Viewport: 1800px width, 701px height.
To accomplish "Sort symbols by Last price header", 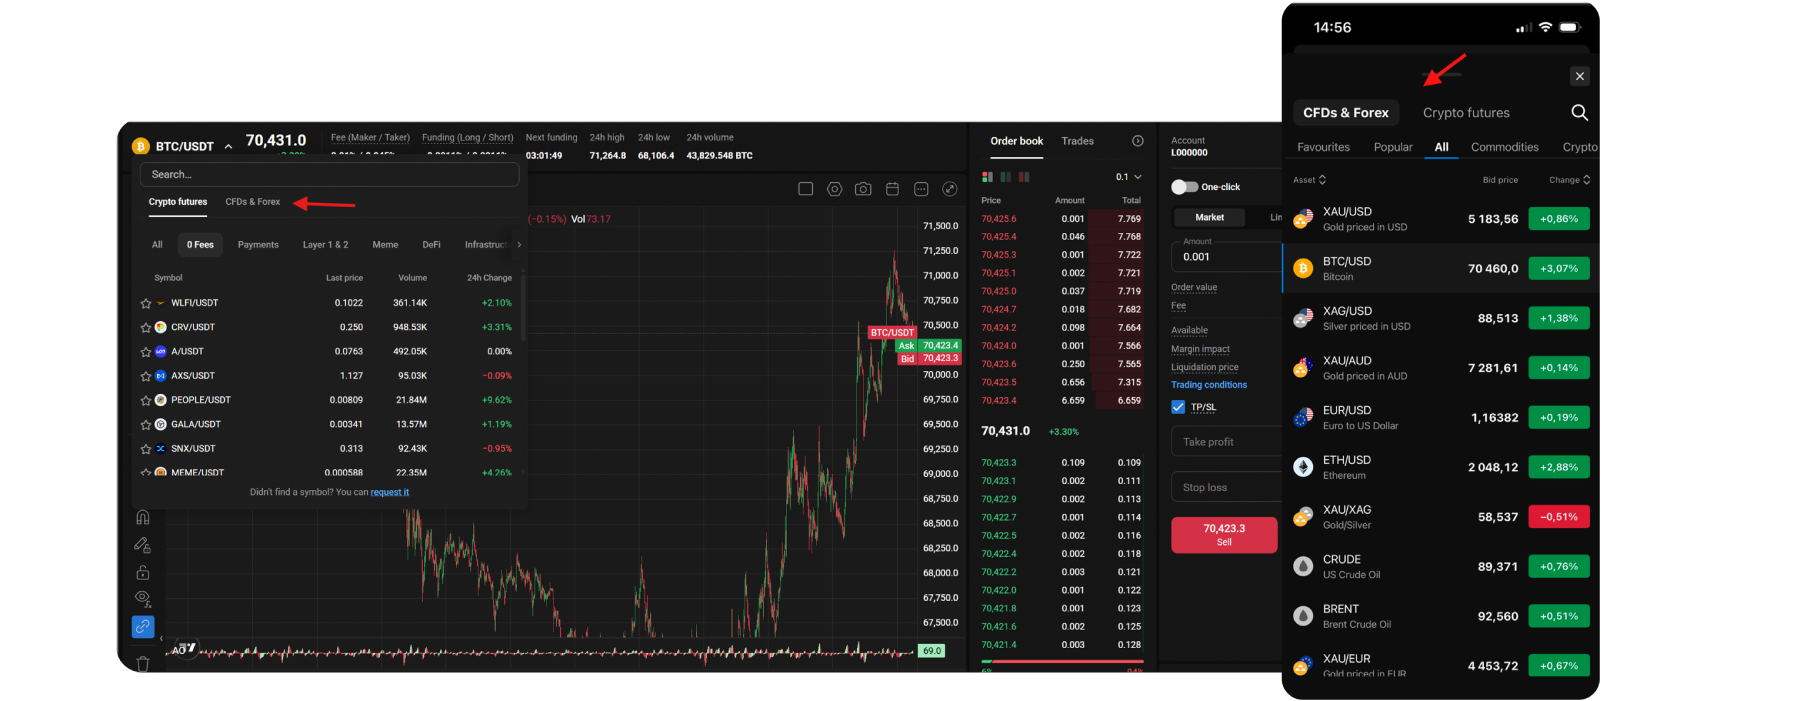I will pos(344,278).
